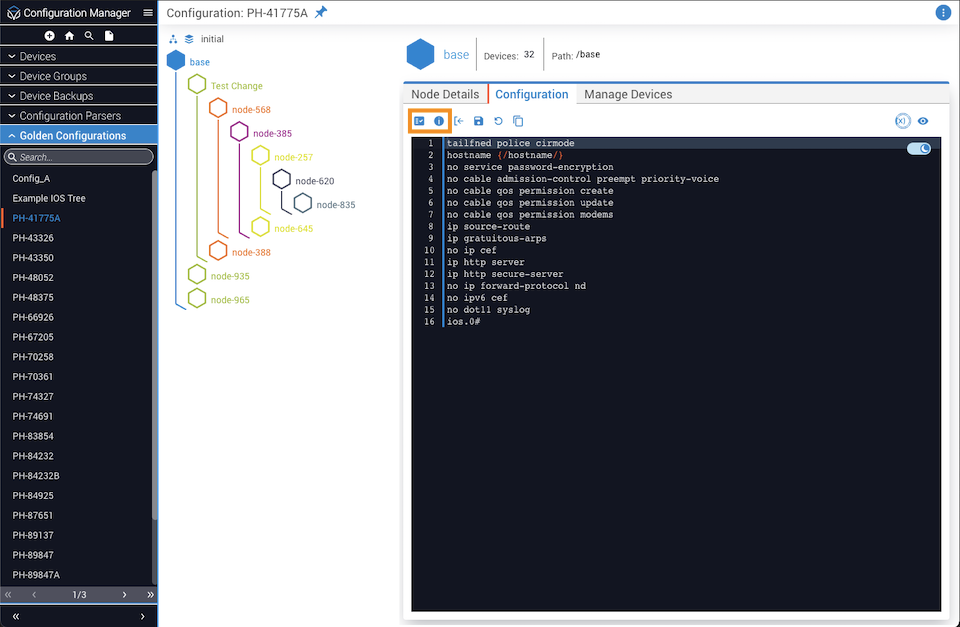Screen dimensions: 960x627
Task: Click the magnifier icon in the sidebar toolbar
Action: (89, 36)
